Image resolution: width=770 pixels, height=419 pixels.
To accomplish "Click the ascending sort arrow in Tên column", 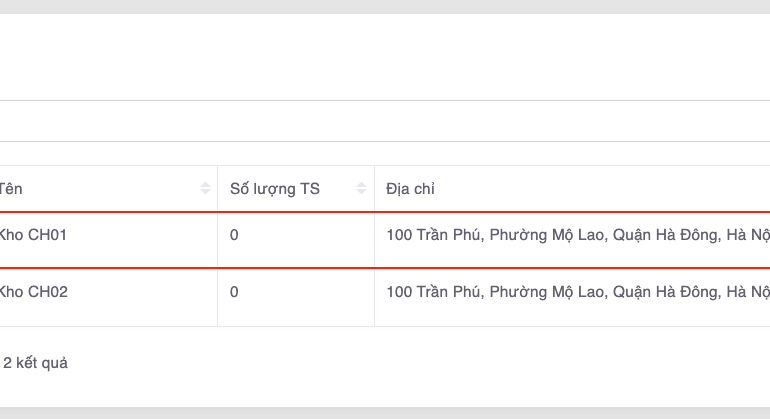I will pyautogui.click(x=205, y=185).
